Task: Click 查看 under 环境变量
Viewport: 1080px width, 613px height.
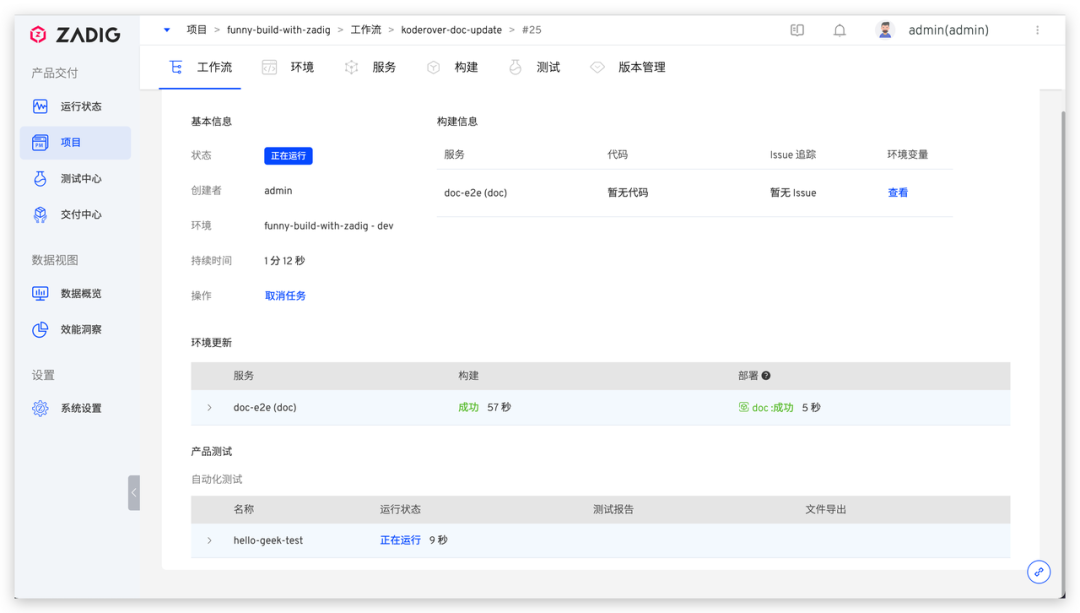Action: tap(897, 192)
